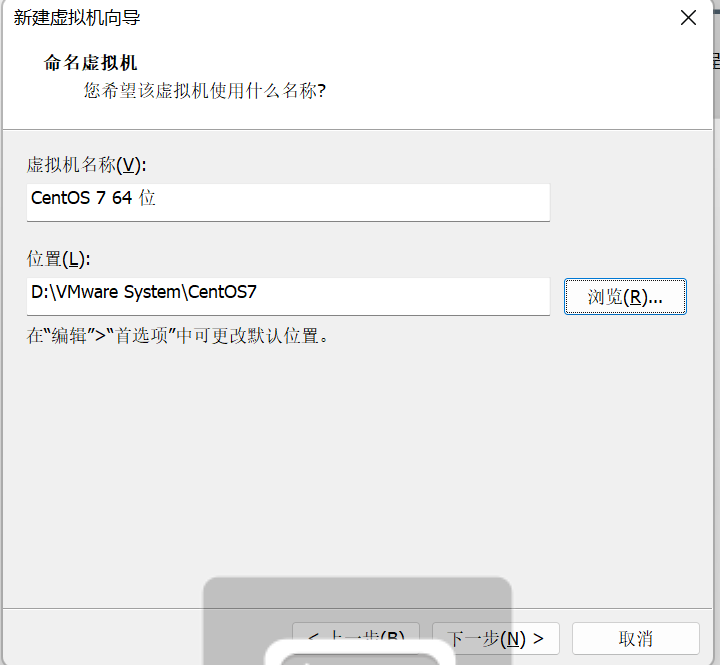Click the location path input field
The image size is (720, 665).
pos(288,296)
